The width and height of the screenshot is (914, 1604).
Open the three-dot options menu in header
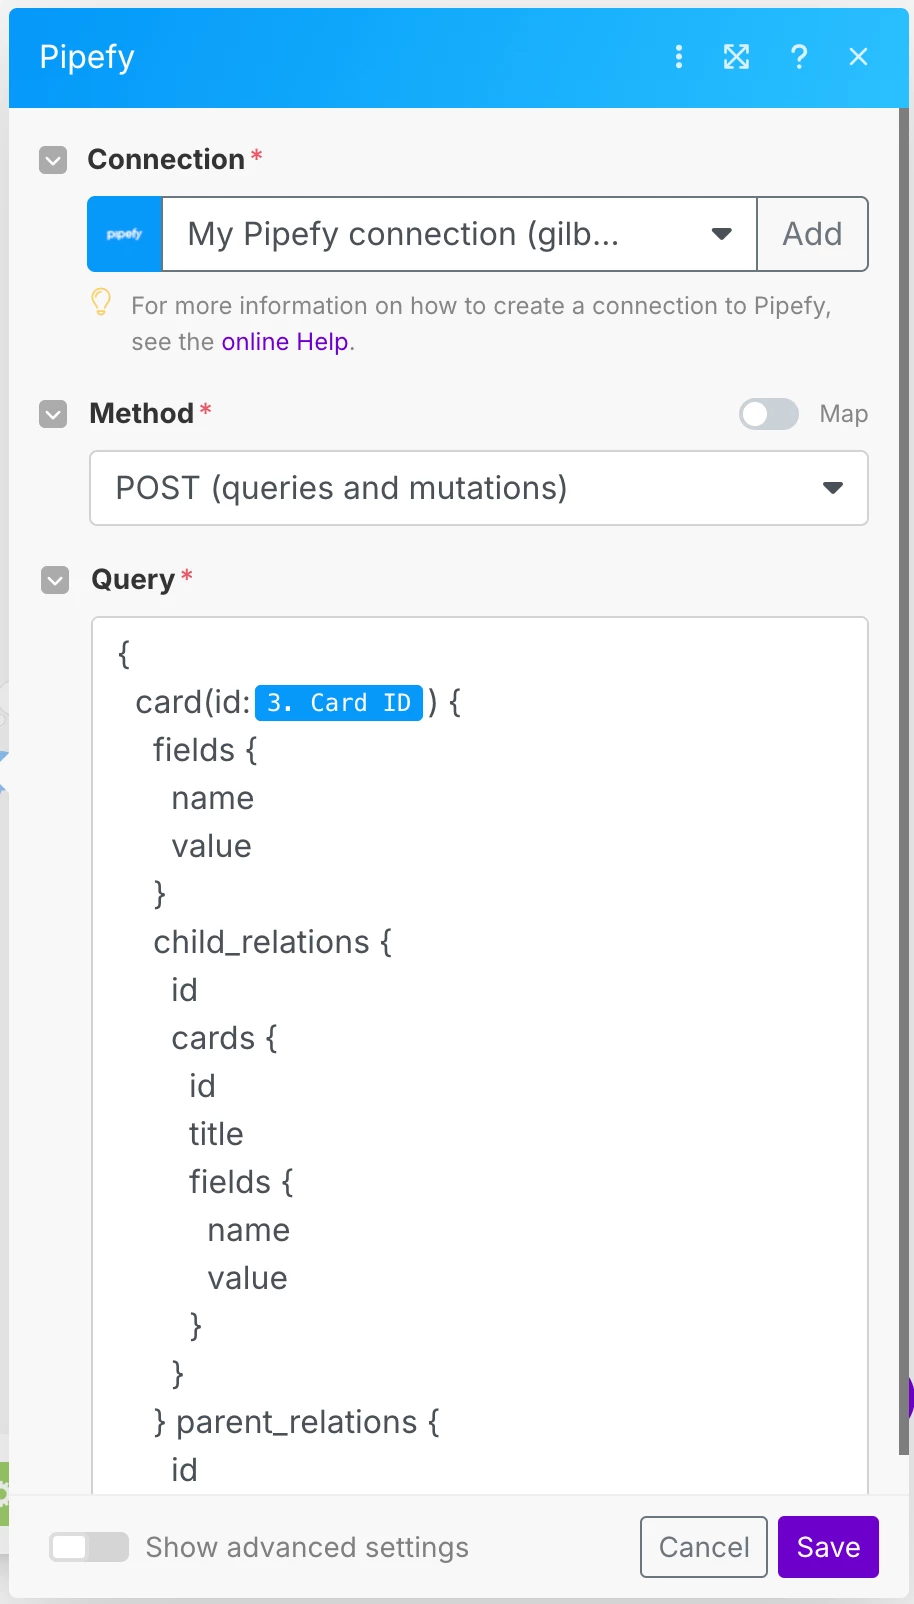coord(679,57)
